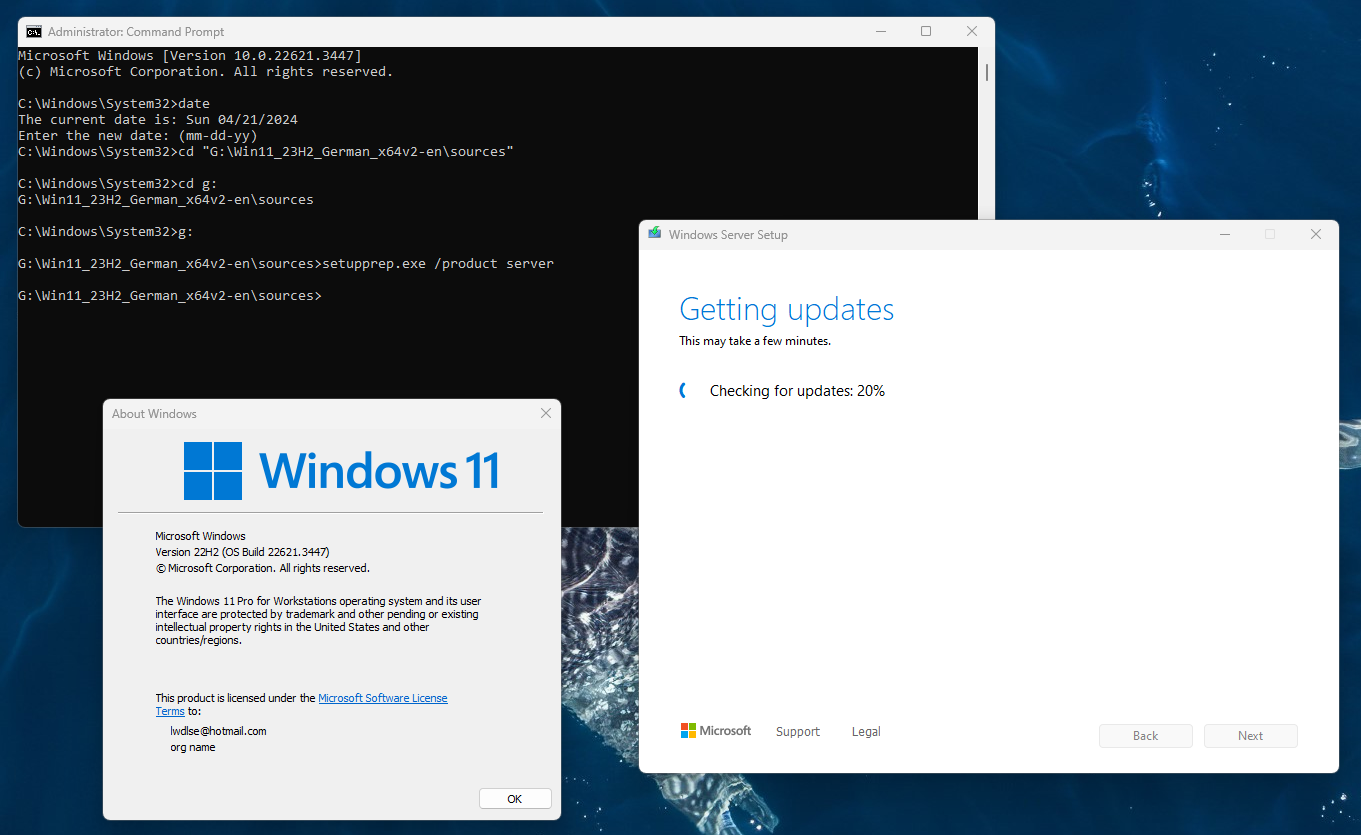Minimize the Windows Server Setup window

(x=1225, y=234)
